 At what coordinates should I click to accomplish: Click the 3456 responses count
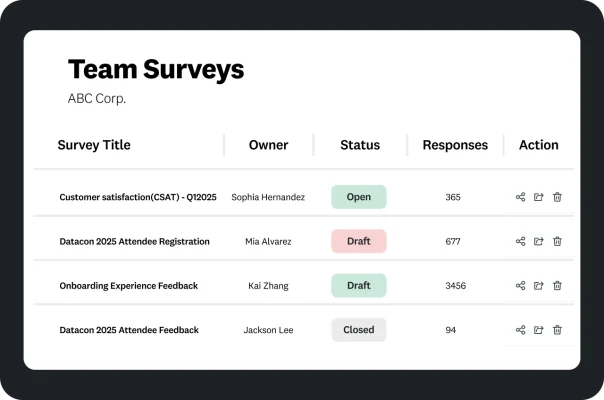pyautogui.click(x=456, y=286)
